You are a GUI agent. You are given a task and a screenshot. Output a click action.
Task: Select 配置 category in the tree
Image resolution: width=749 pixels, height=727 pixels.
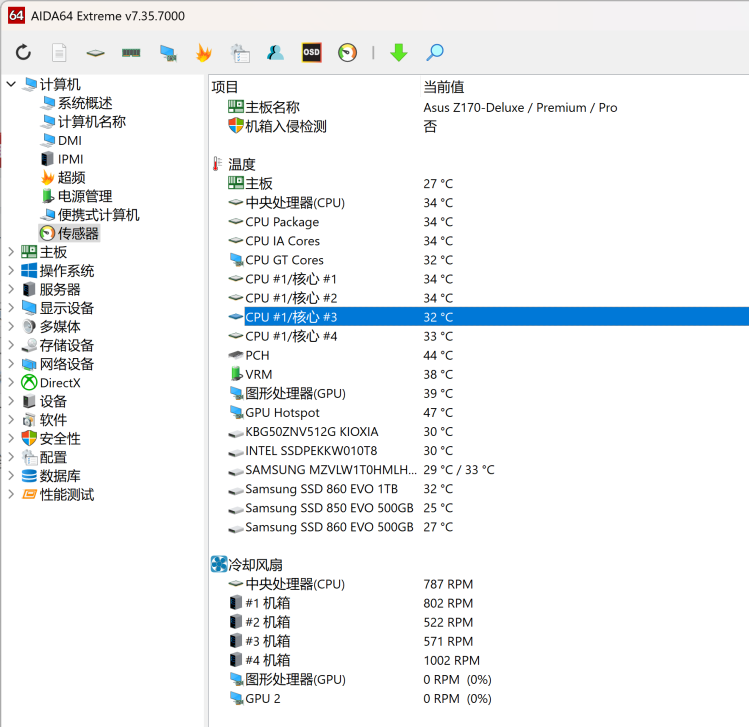pos(53,457)
